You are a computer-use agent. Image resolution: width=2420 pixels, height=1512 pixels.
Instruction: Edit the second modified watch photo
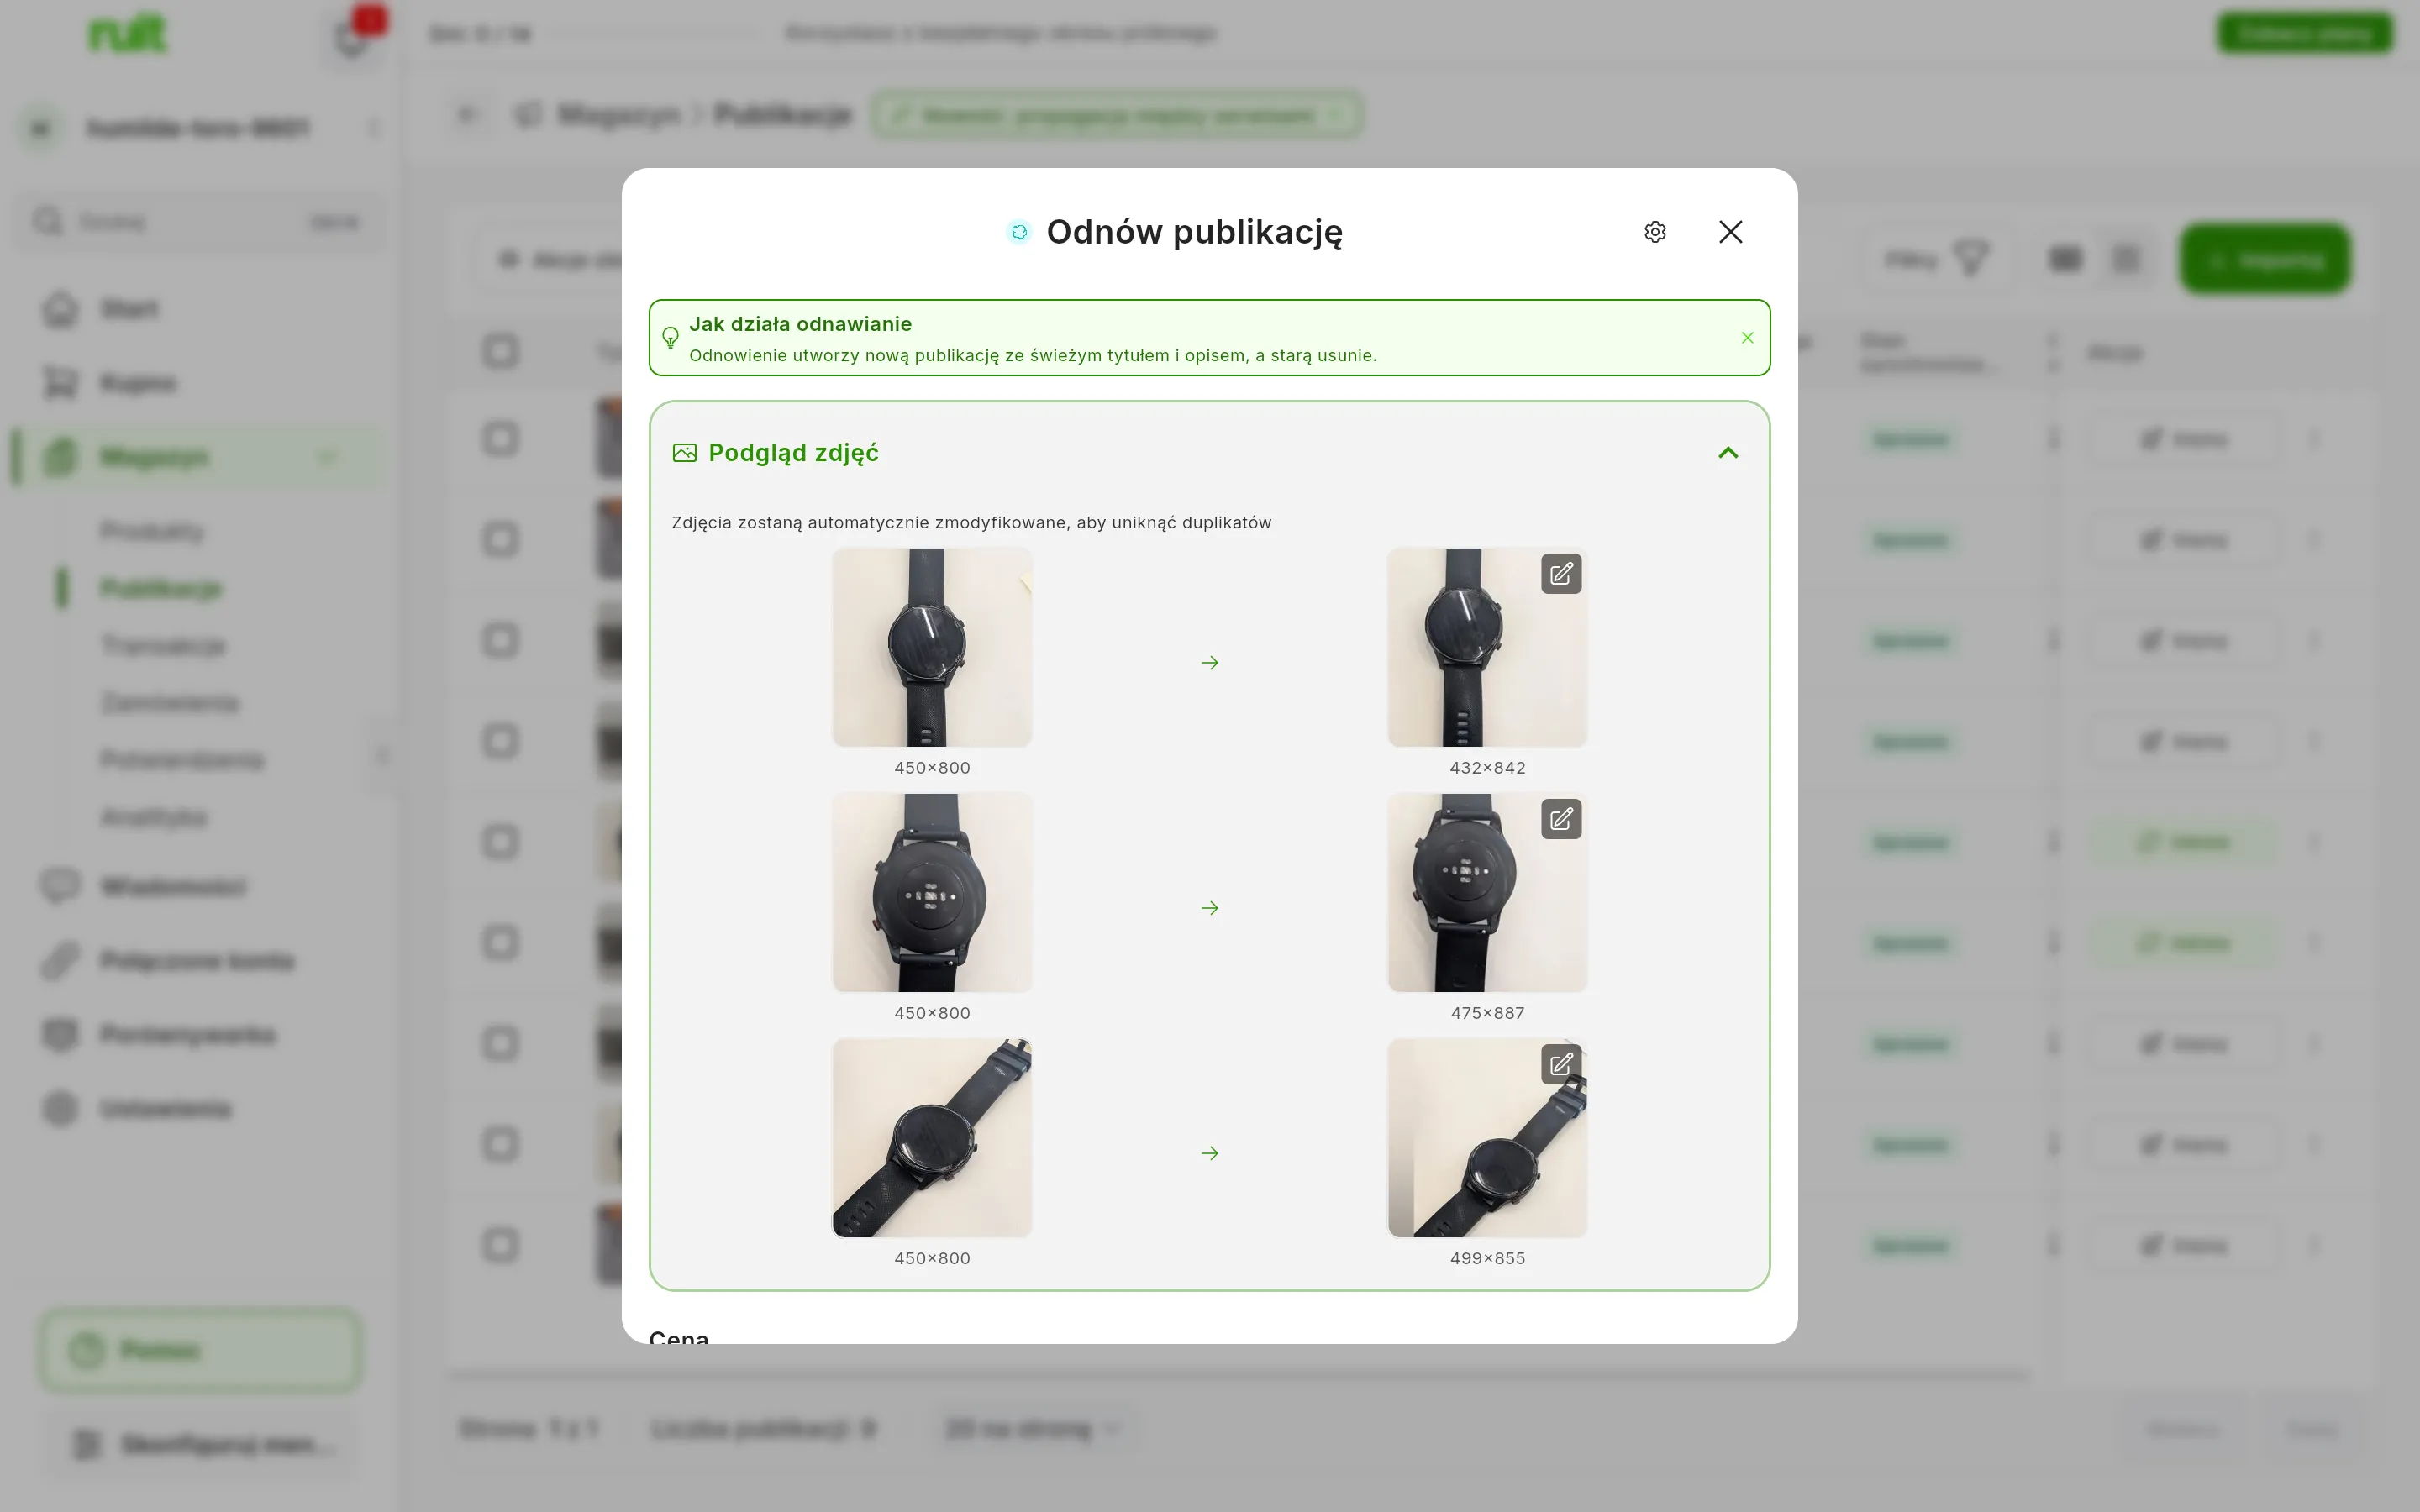(1561, 819)
